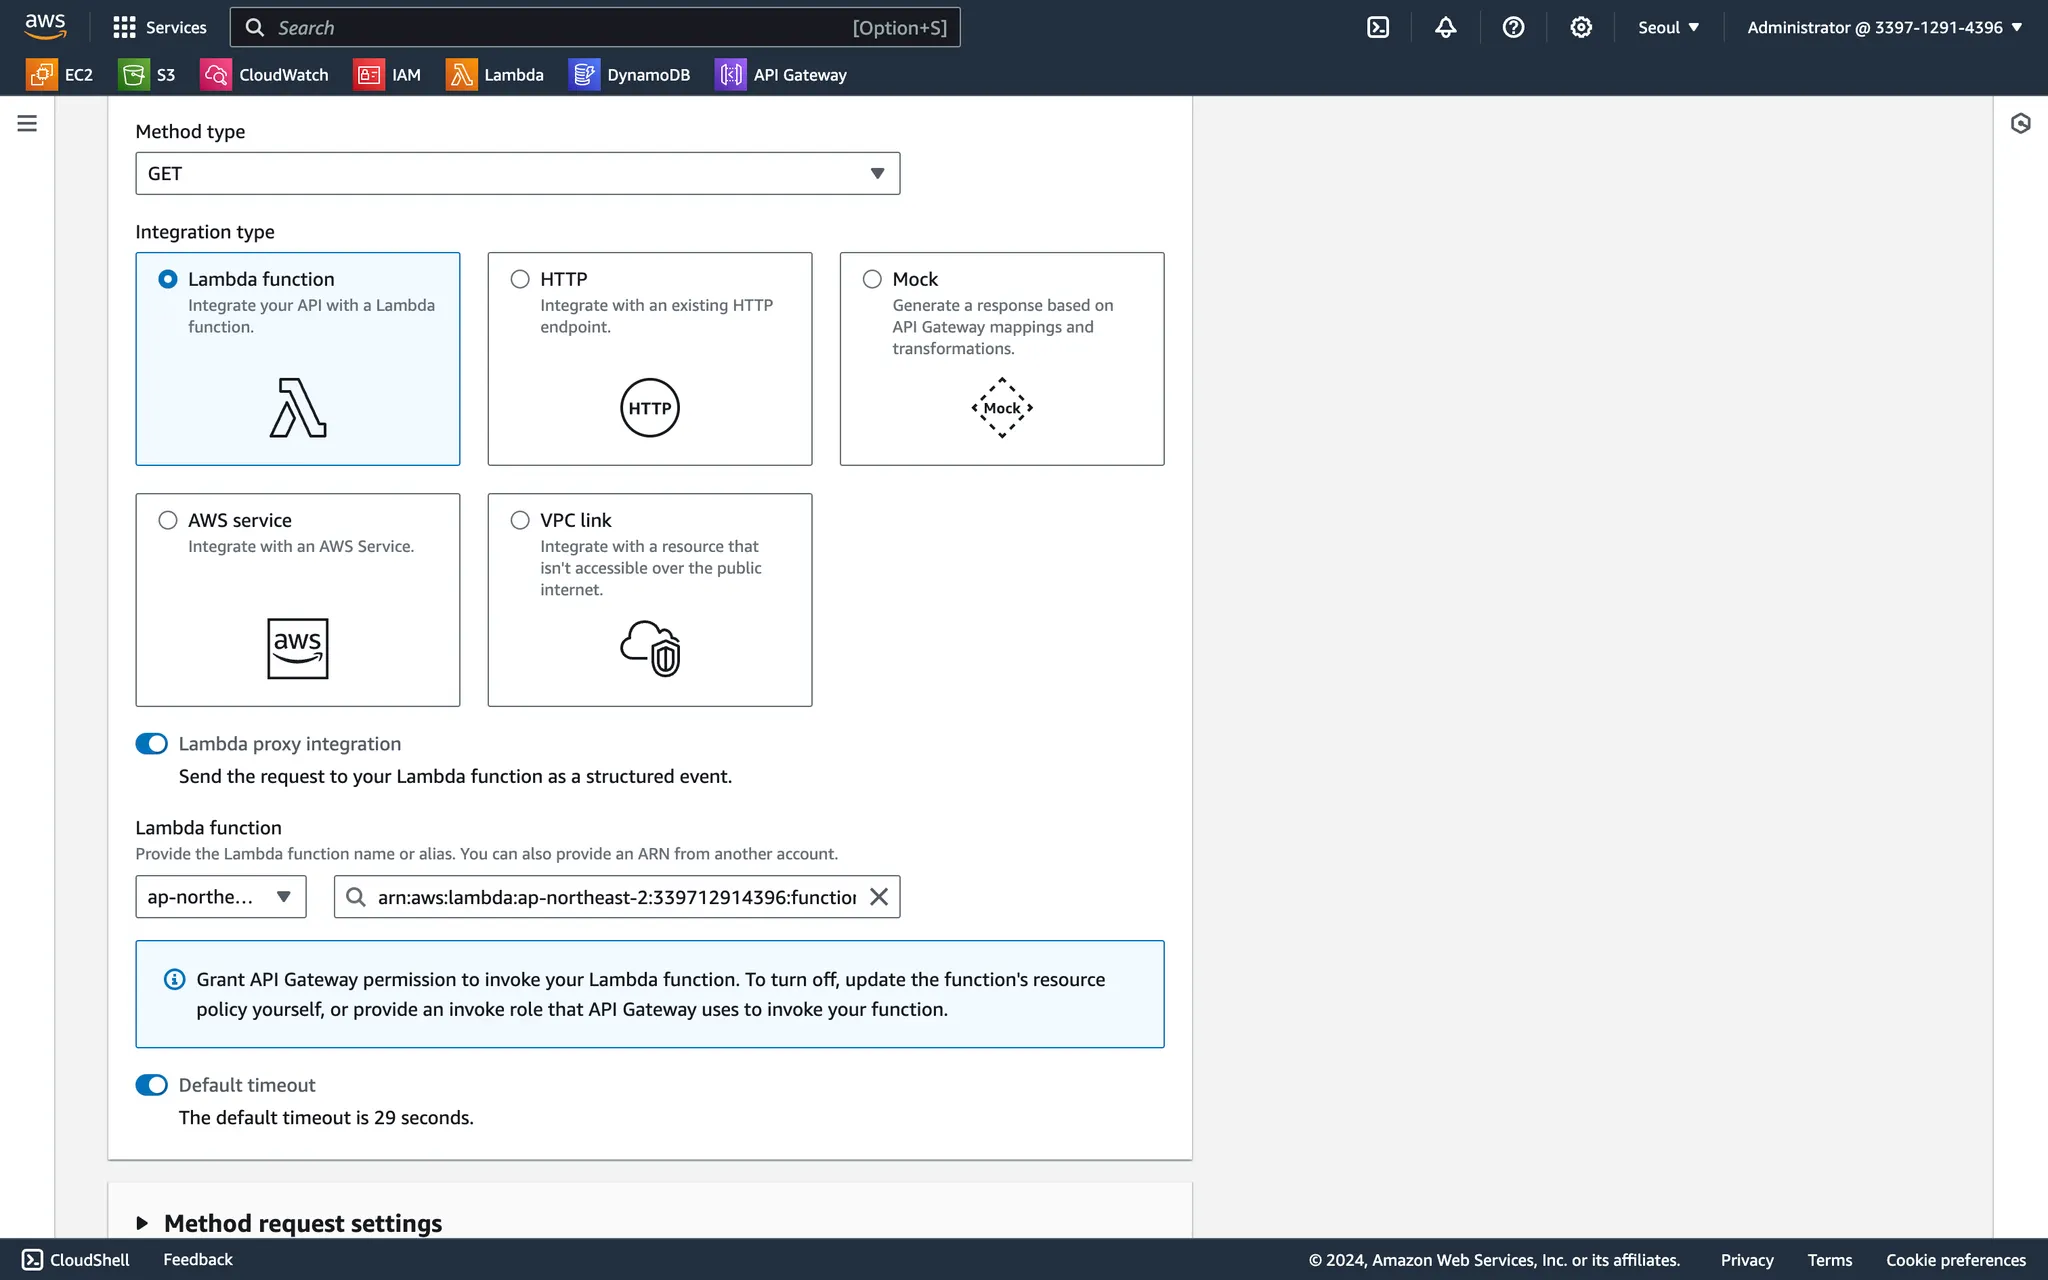Open the ap-northeast region dropdown
The image size is (2048, 1280).
coord(220,897)
